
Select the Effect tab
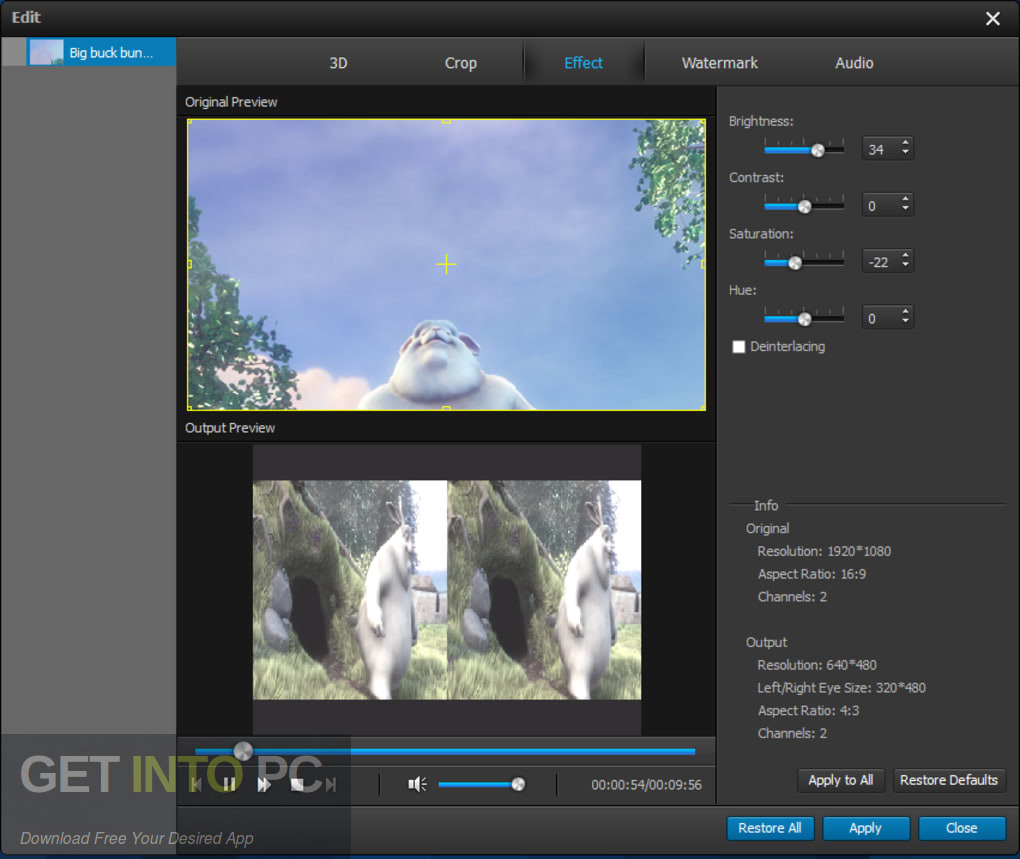pos(583,63)
